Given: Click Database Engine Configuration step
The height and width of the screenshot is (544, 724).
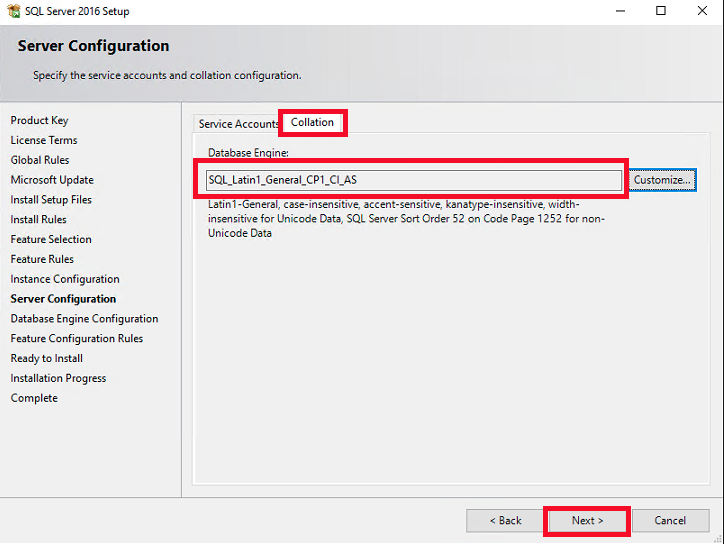Looking at the screenshot, I should [x=84, y=319].
